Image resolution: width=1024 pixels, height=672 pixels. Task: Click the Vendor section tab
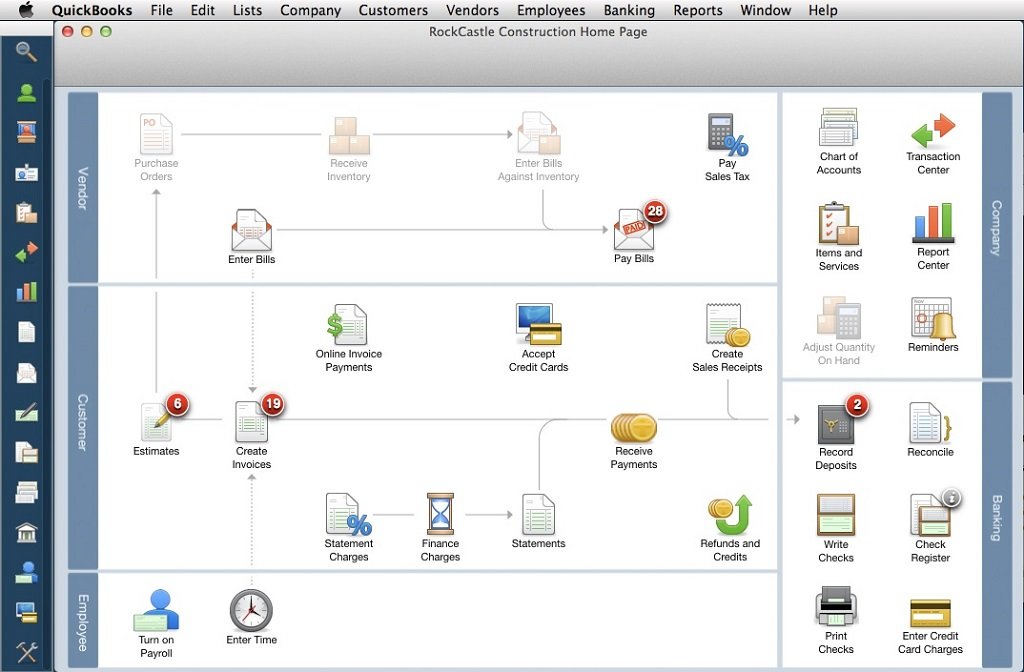tap(83, 188)
